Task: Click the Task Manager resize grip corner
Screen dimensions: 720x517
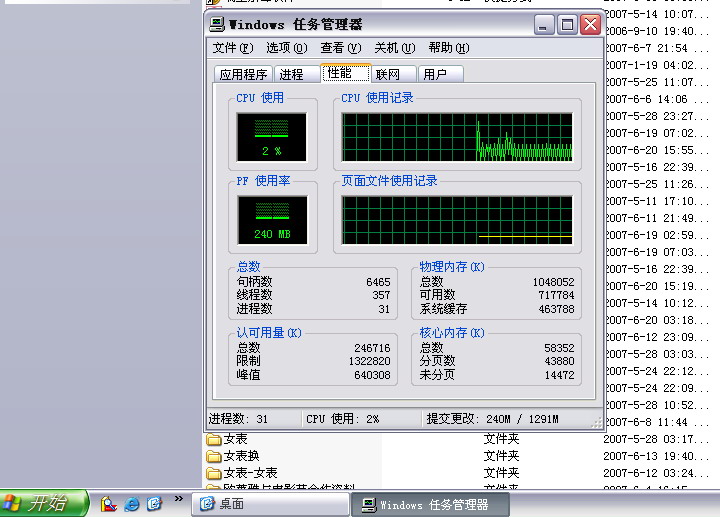Action: [596, 422]
